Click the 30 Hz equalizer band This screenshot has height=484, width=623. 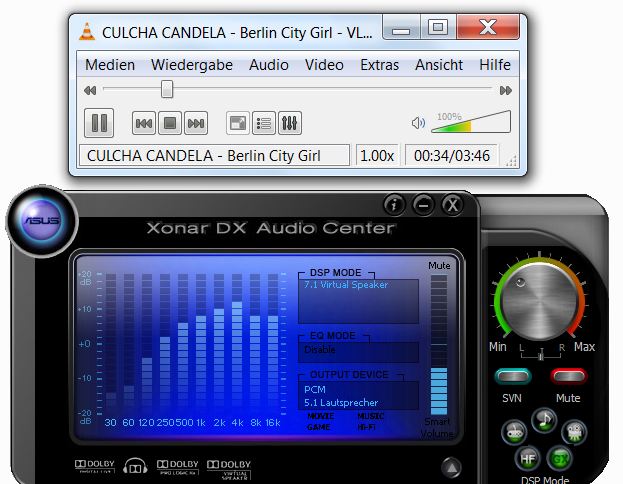(x=111, y=344)
